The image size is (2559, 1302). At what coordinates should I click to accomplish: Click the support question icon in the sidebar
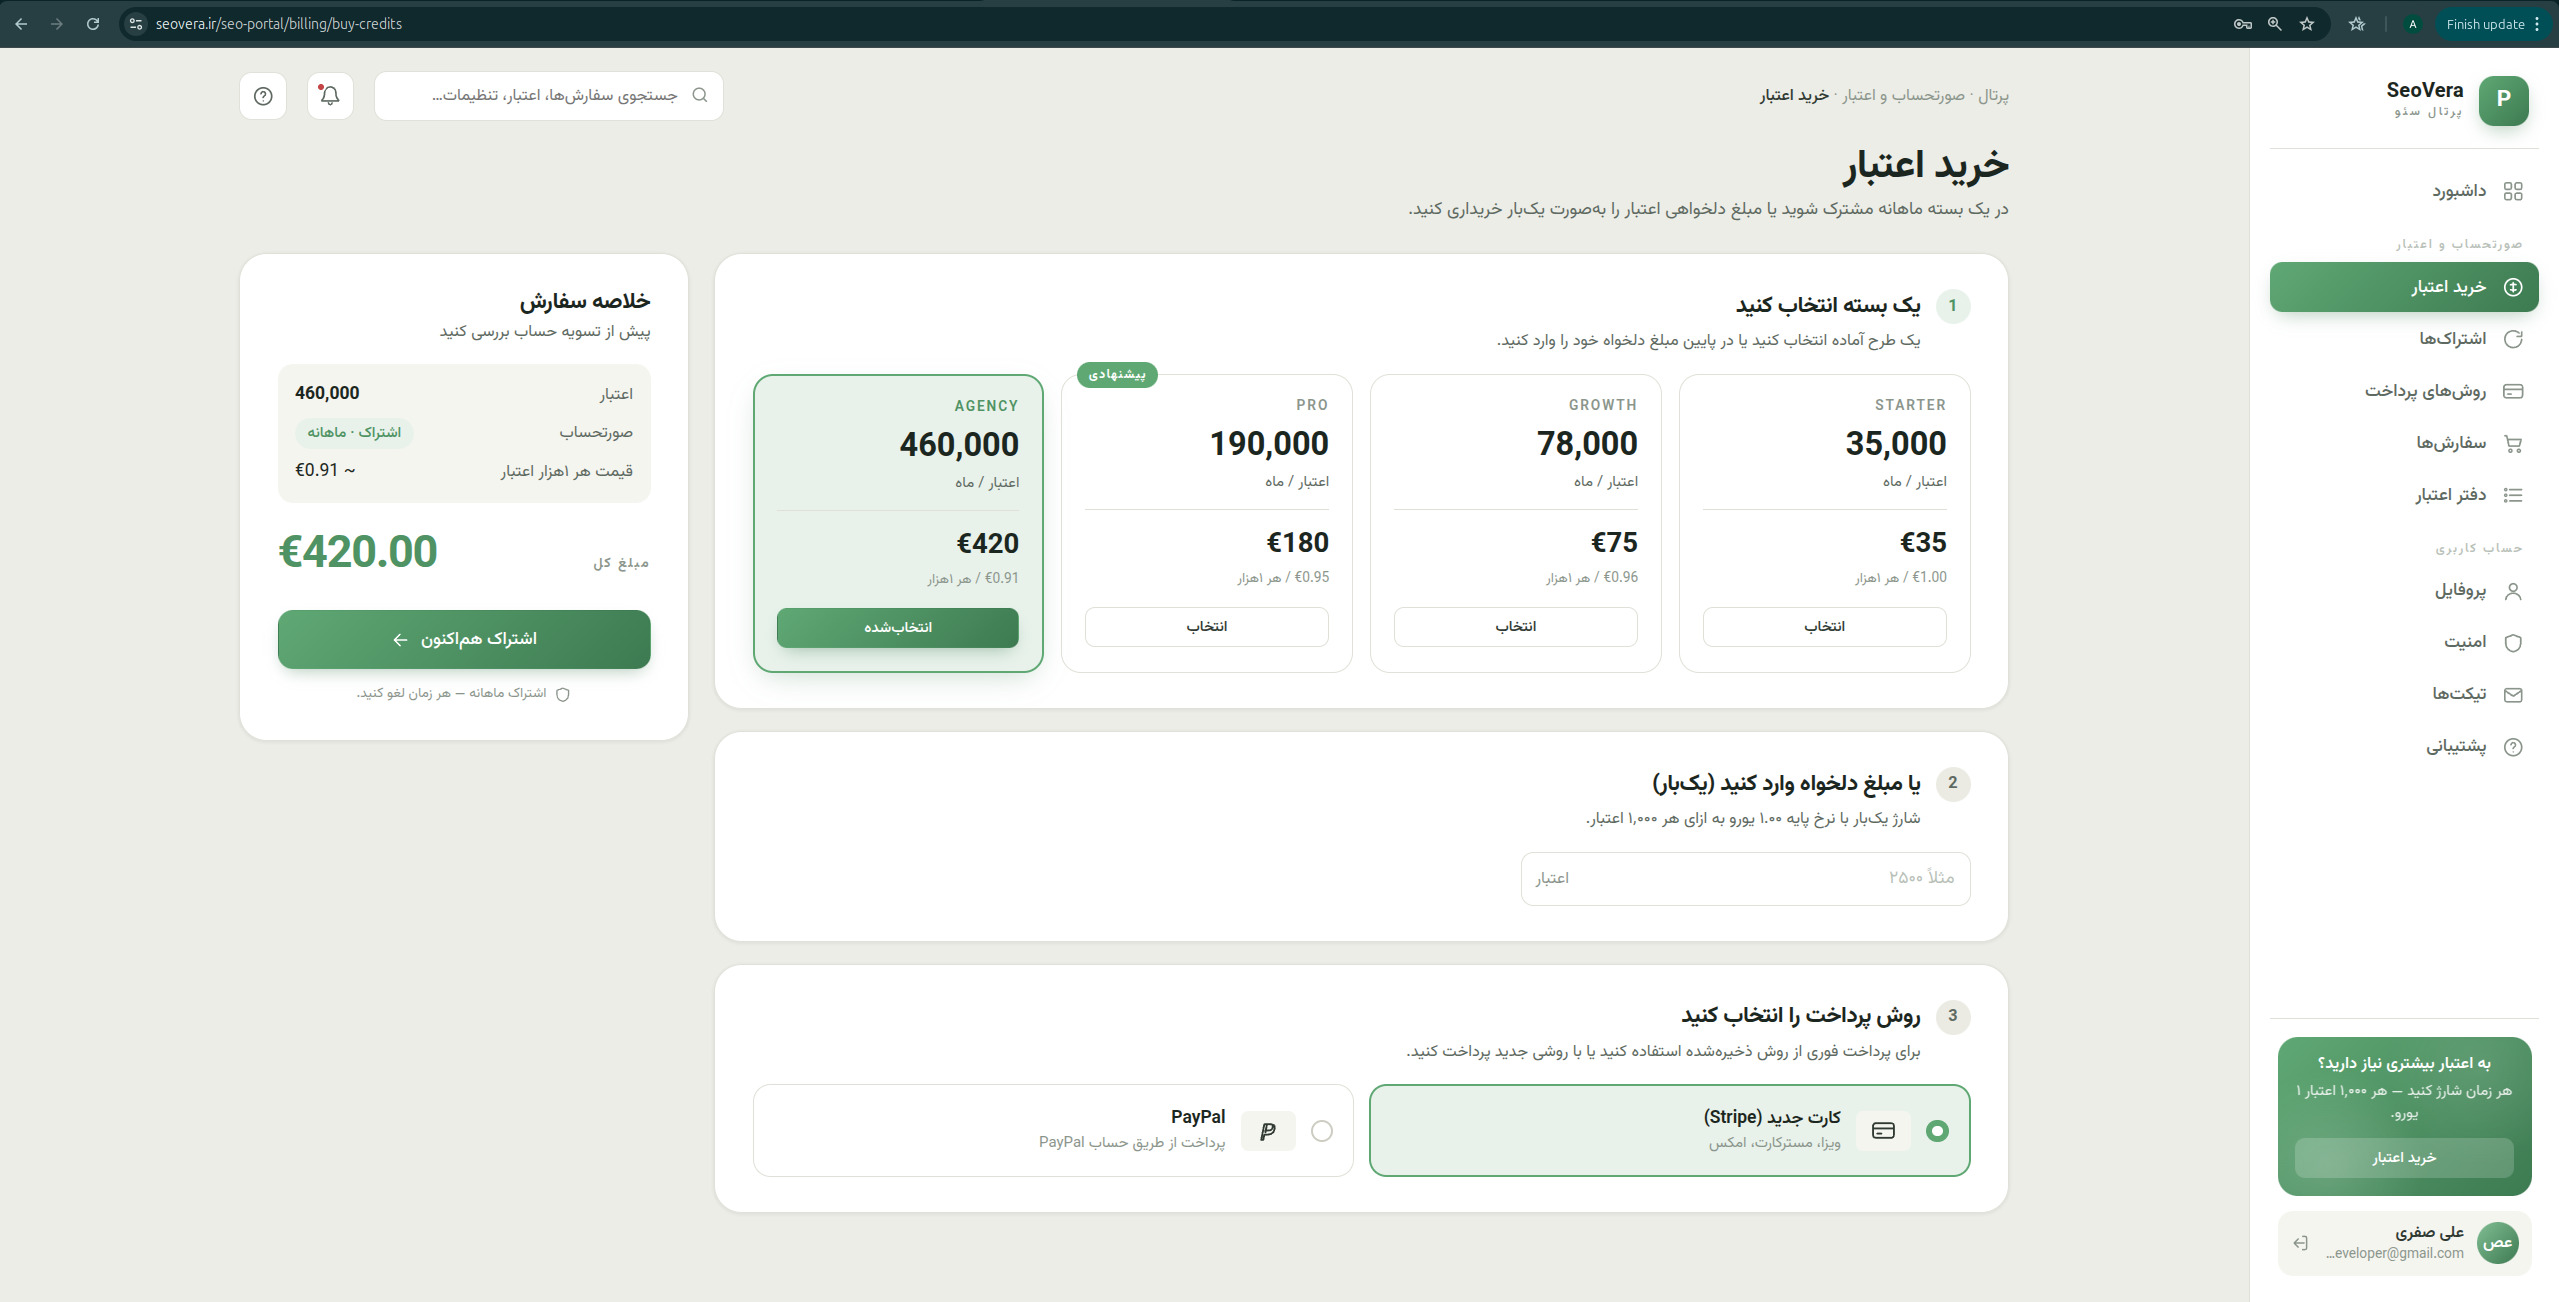click(x=2513, y=747)
